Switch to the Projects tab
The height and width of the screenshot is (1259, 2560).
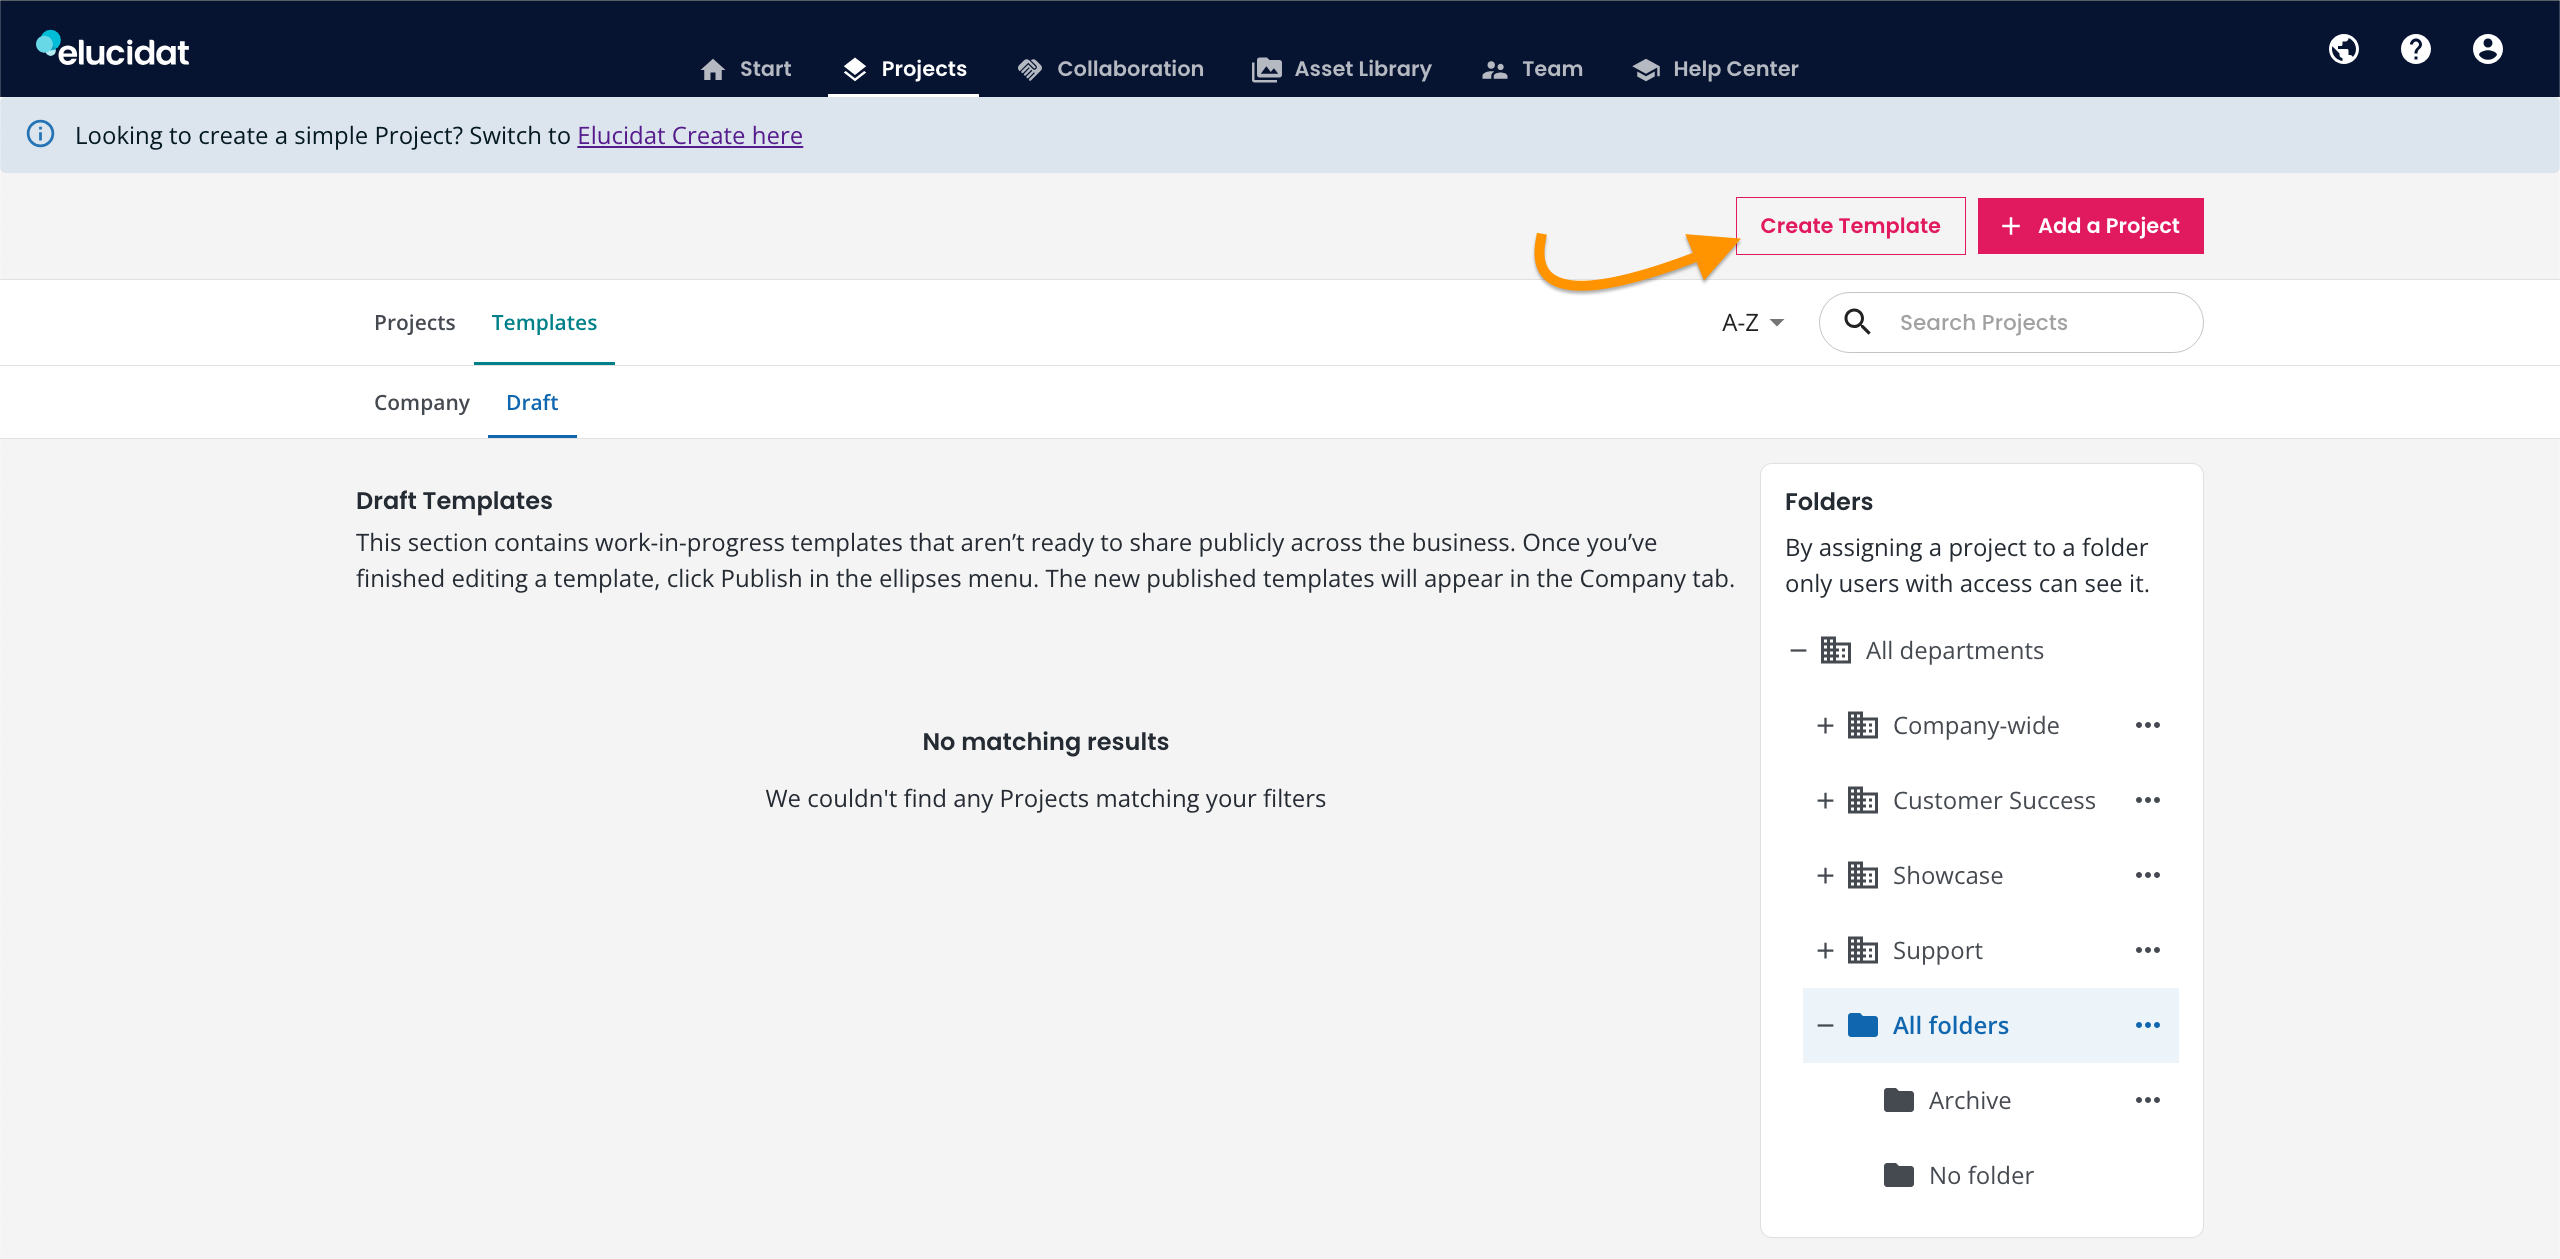[414, 322]
